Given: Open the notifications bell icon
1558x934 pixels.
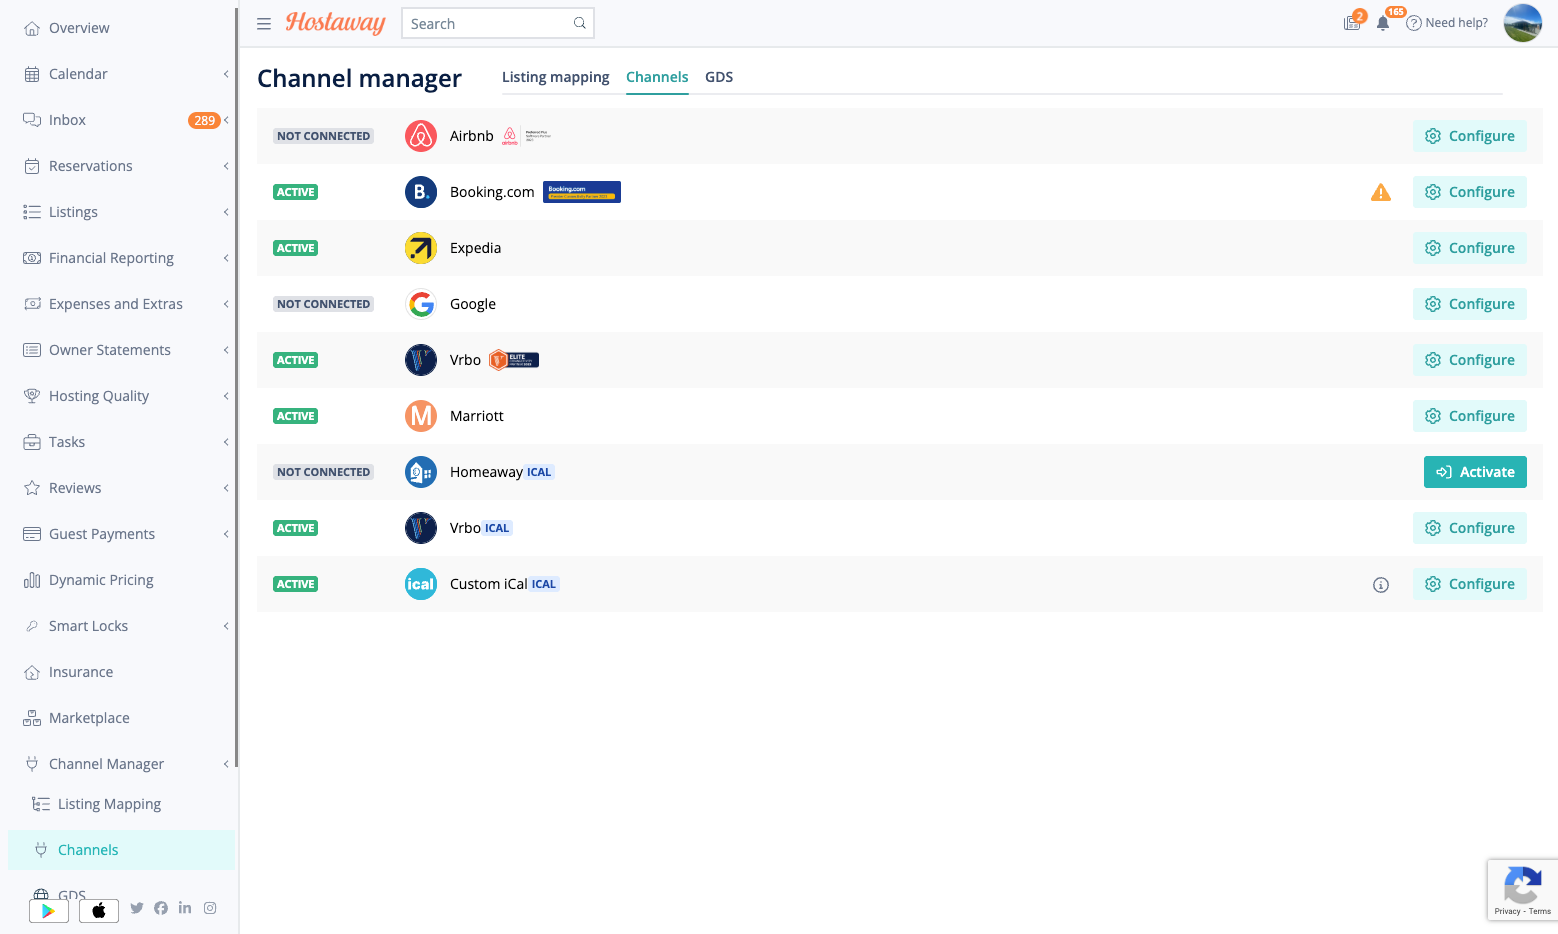Looking at the screenshot, I should (1383, 22).
